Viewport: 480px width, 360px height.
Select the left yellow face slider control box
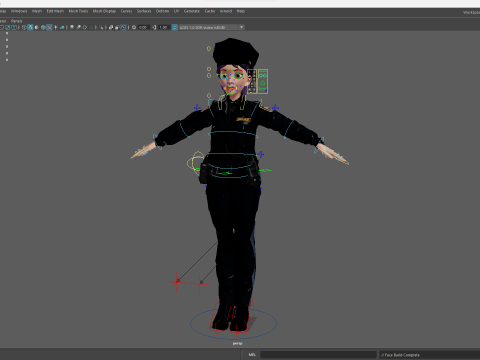252,81
